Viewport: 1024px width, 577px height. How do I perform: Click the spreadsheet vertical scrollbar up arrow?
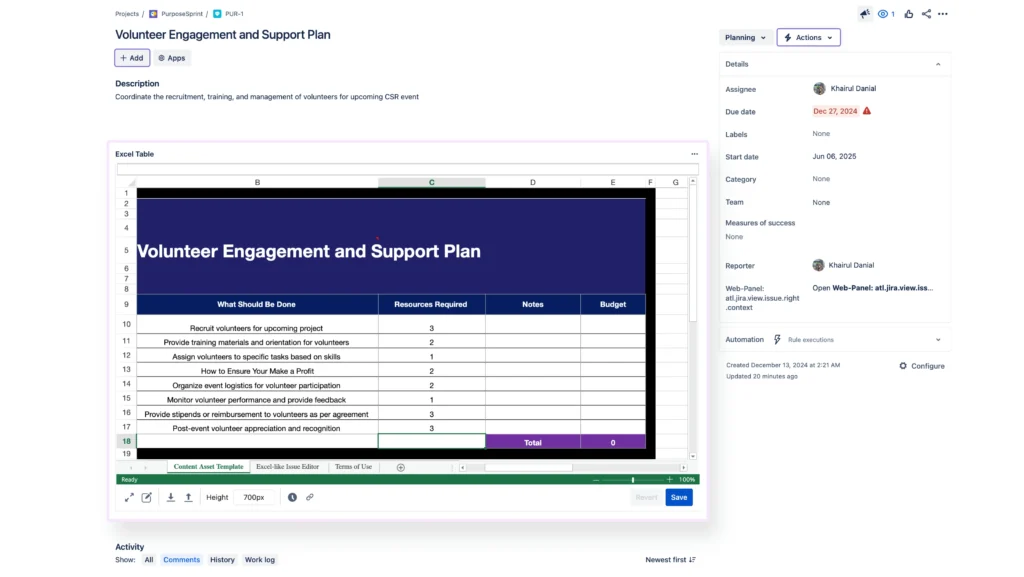pos(693,181)
